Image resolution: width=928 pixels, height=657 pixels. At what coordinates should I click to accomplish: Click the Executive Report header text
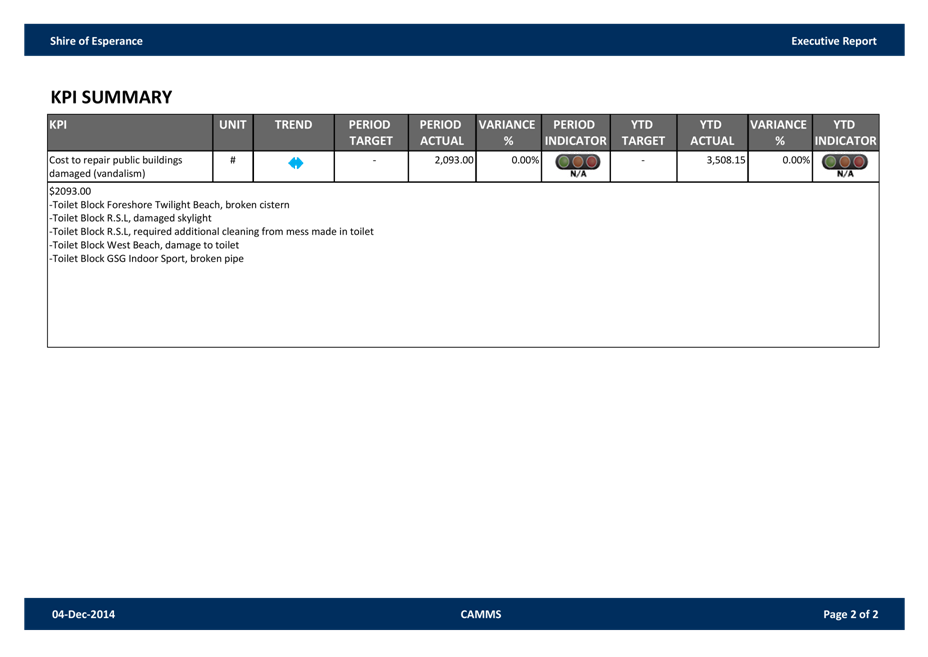coord(833,41)
